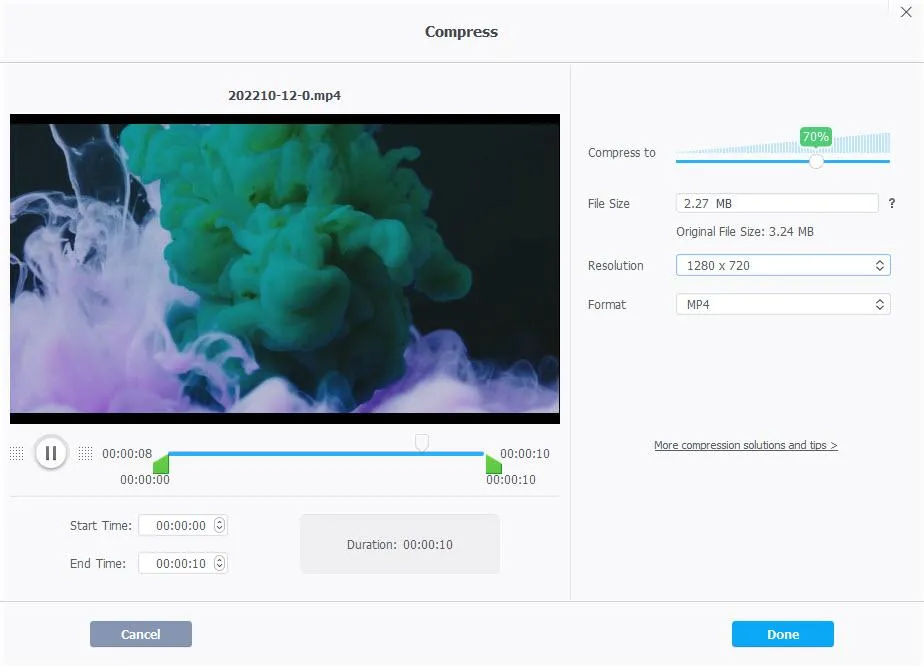This screenshot has width=924, height=666.
Task: Click the dotted grid icon left of the pause button
Action: (x=17, y=453)
